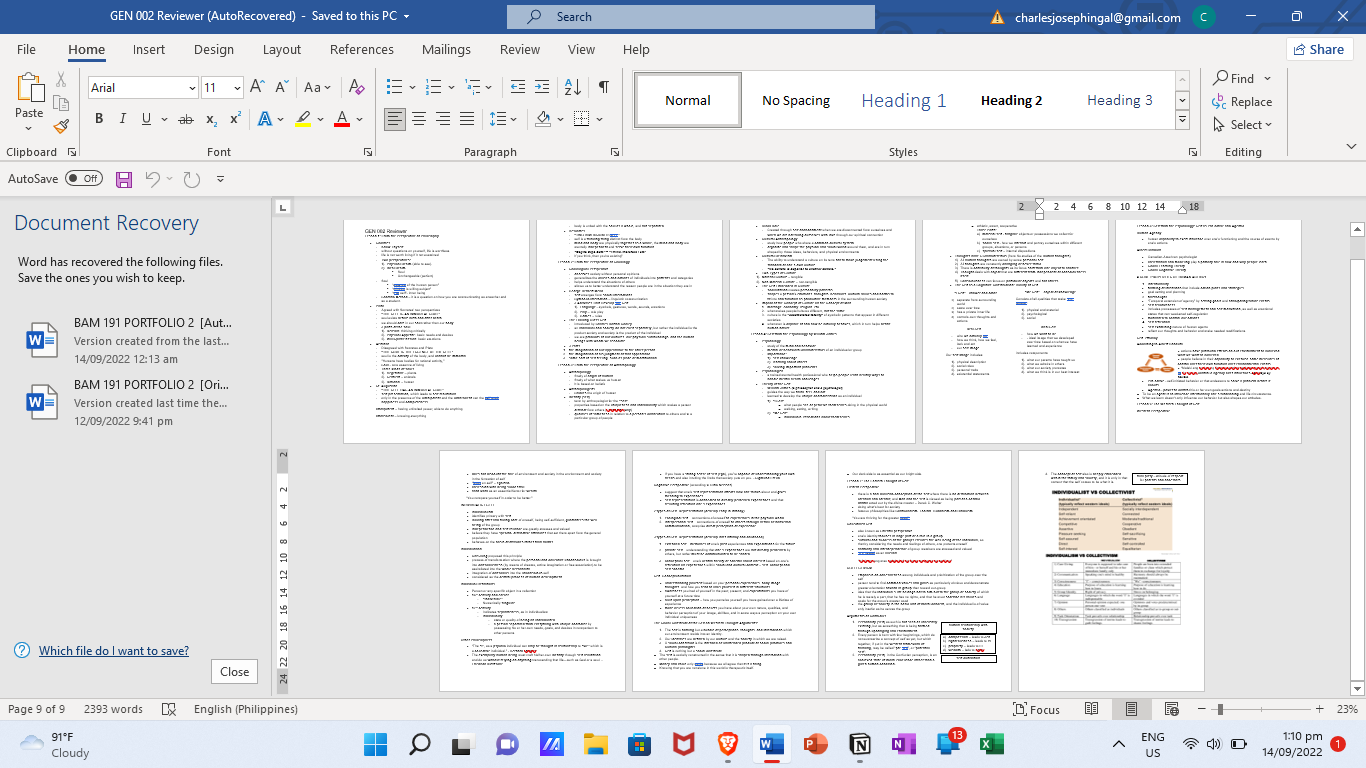
Task: Apply the Heading 1 style
Action: (x=904, y=100)
